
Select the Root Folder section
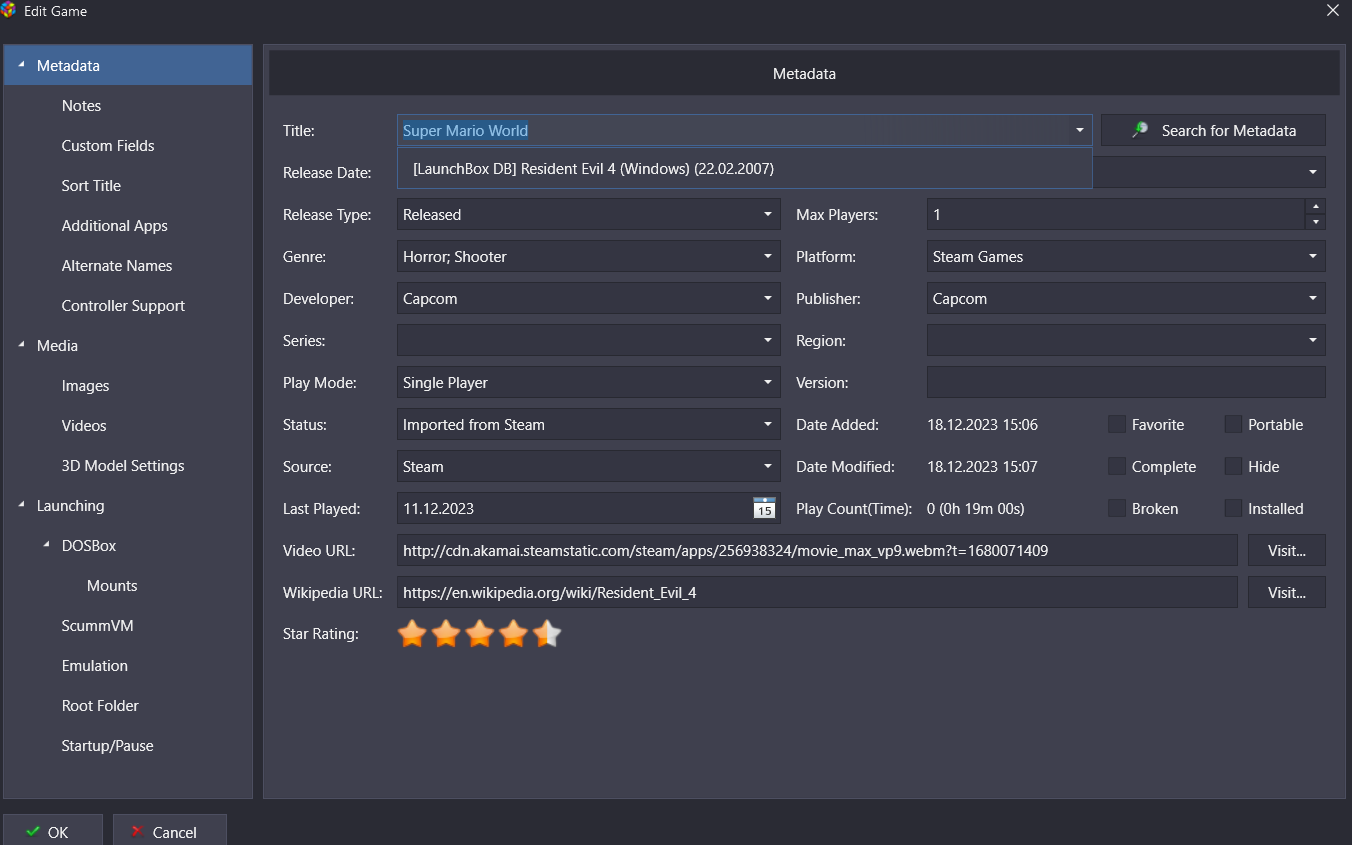coord(100,705)
